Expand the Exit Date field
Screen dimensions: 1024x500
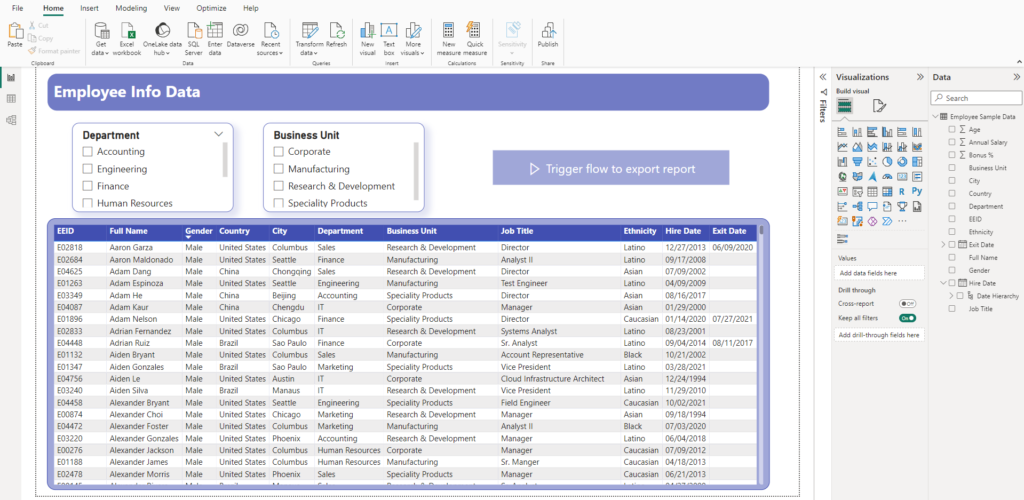tap(943, 244)
